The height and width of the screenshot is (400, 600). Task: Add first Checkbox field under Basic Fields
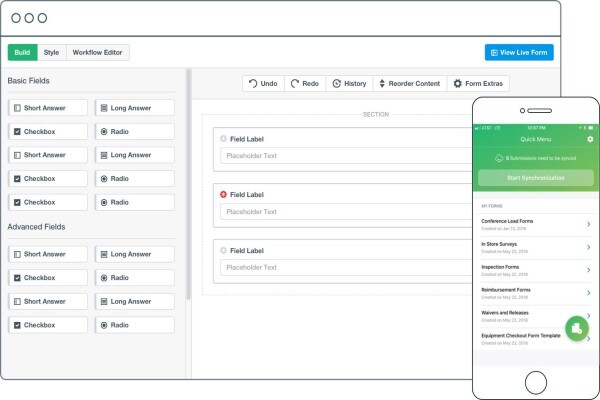click(48, 132)
